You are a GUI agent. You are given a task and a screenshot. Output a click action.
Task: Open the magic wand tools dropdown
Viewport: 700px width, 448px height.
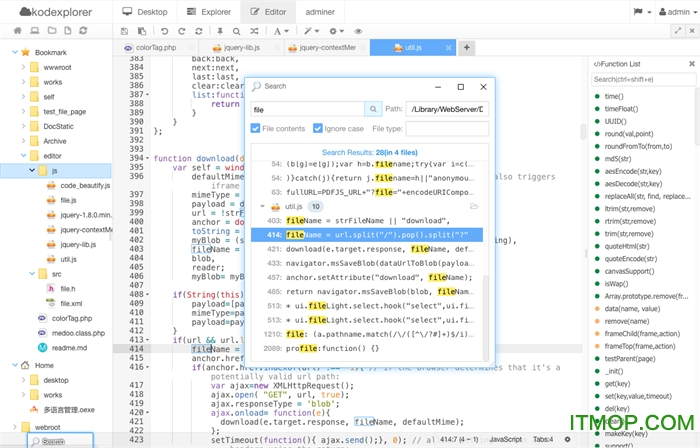311,31
